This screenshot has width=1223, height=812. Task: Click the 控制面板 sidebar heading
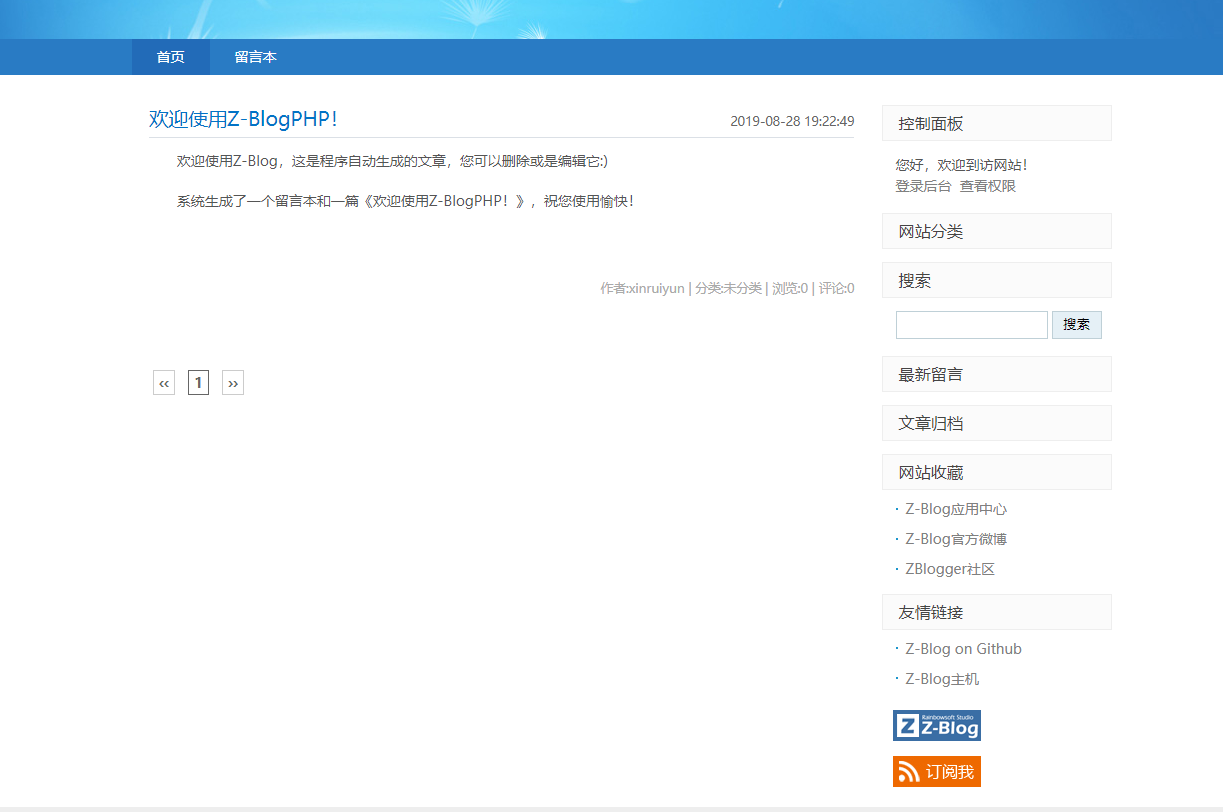[997, 123]
